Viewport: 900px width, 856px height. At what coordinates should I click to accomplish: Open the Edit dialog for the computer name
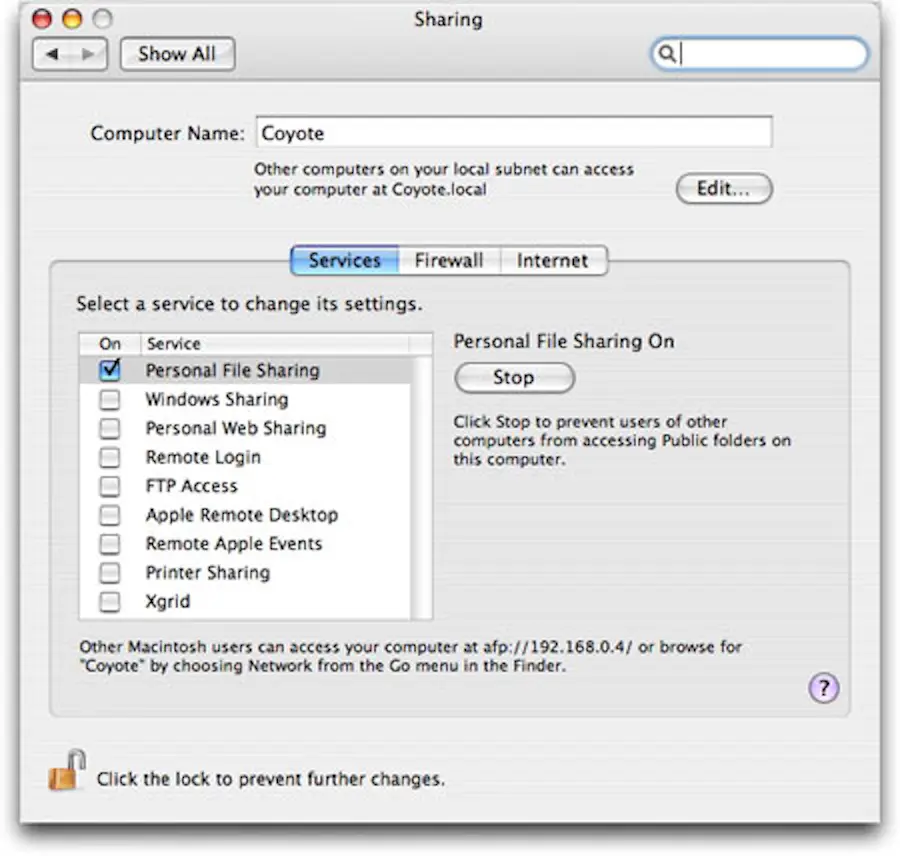pos(723,189)
